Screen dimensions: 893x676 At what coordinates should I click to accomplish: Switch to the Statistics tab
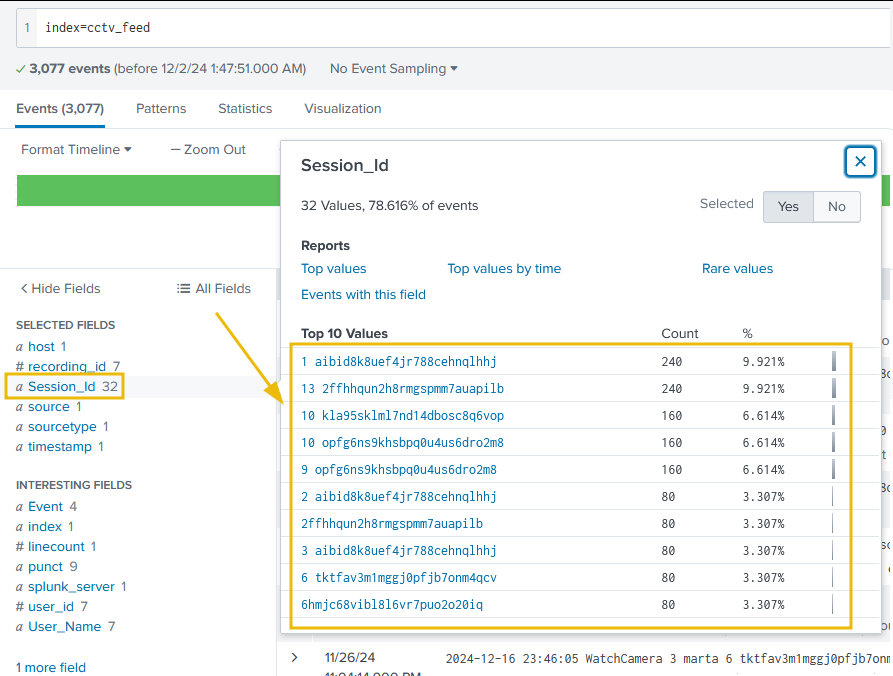pos(245,109)
